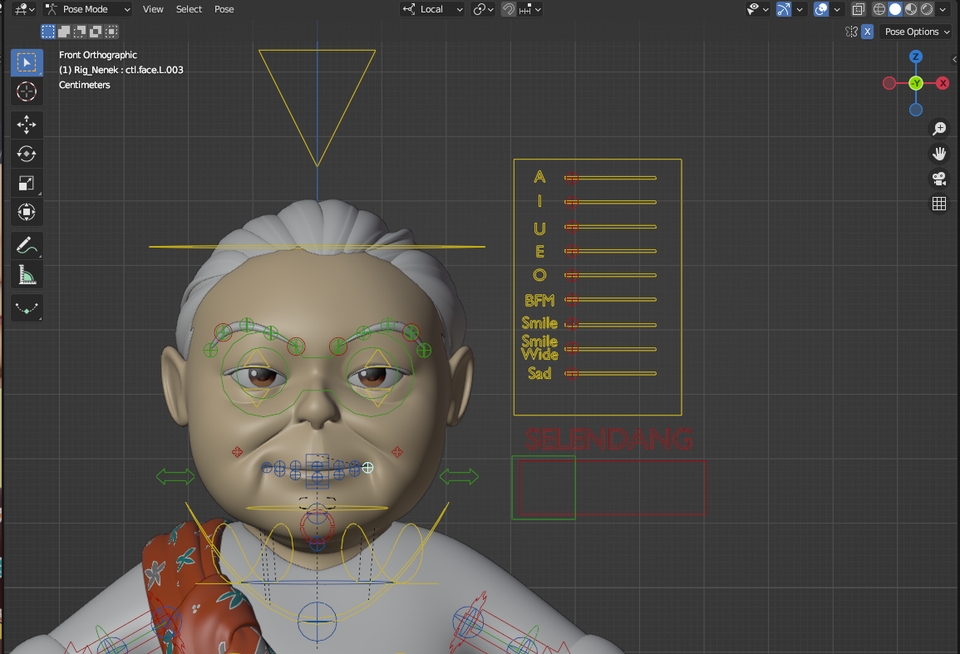The image size is (960, 654).
Task: Open the Select menu
Action: [x=188, y=9]
